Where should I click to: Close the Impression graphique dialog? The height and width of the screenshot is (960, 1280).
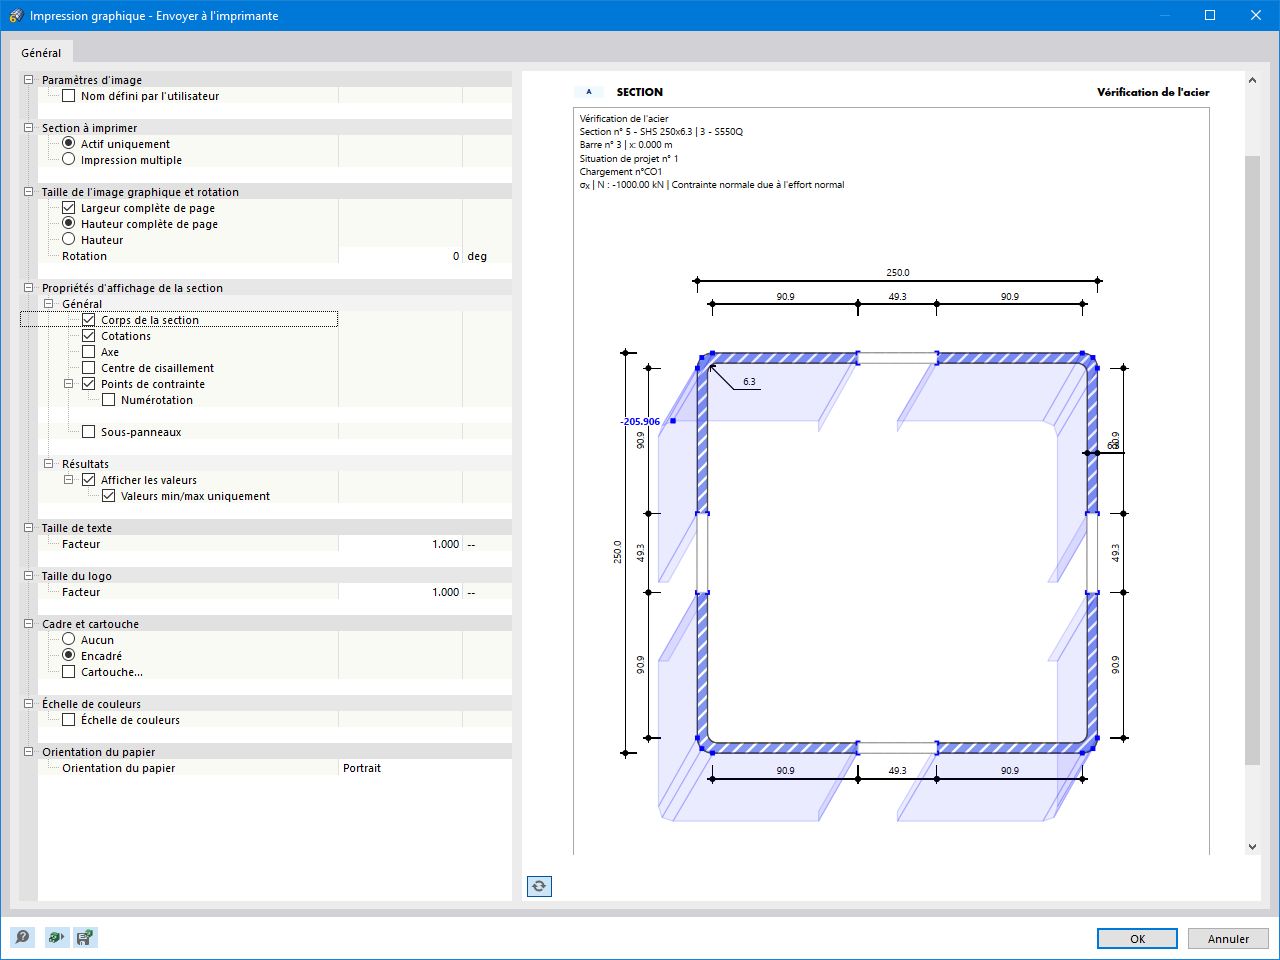tap(1256, 15)
